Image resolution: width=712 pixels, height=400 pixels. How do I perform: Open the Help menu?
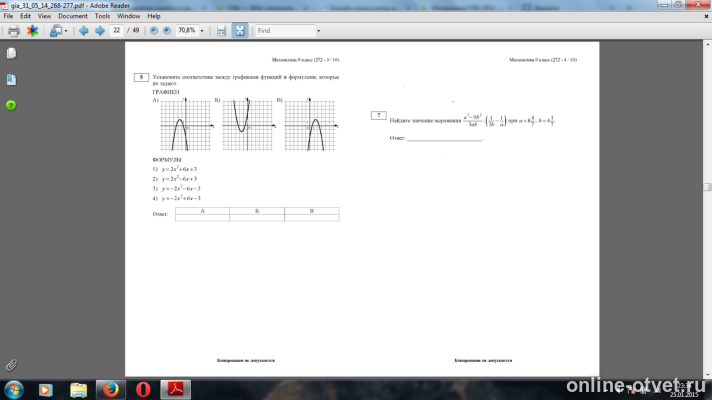[154, 16]
